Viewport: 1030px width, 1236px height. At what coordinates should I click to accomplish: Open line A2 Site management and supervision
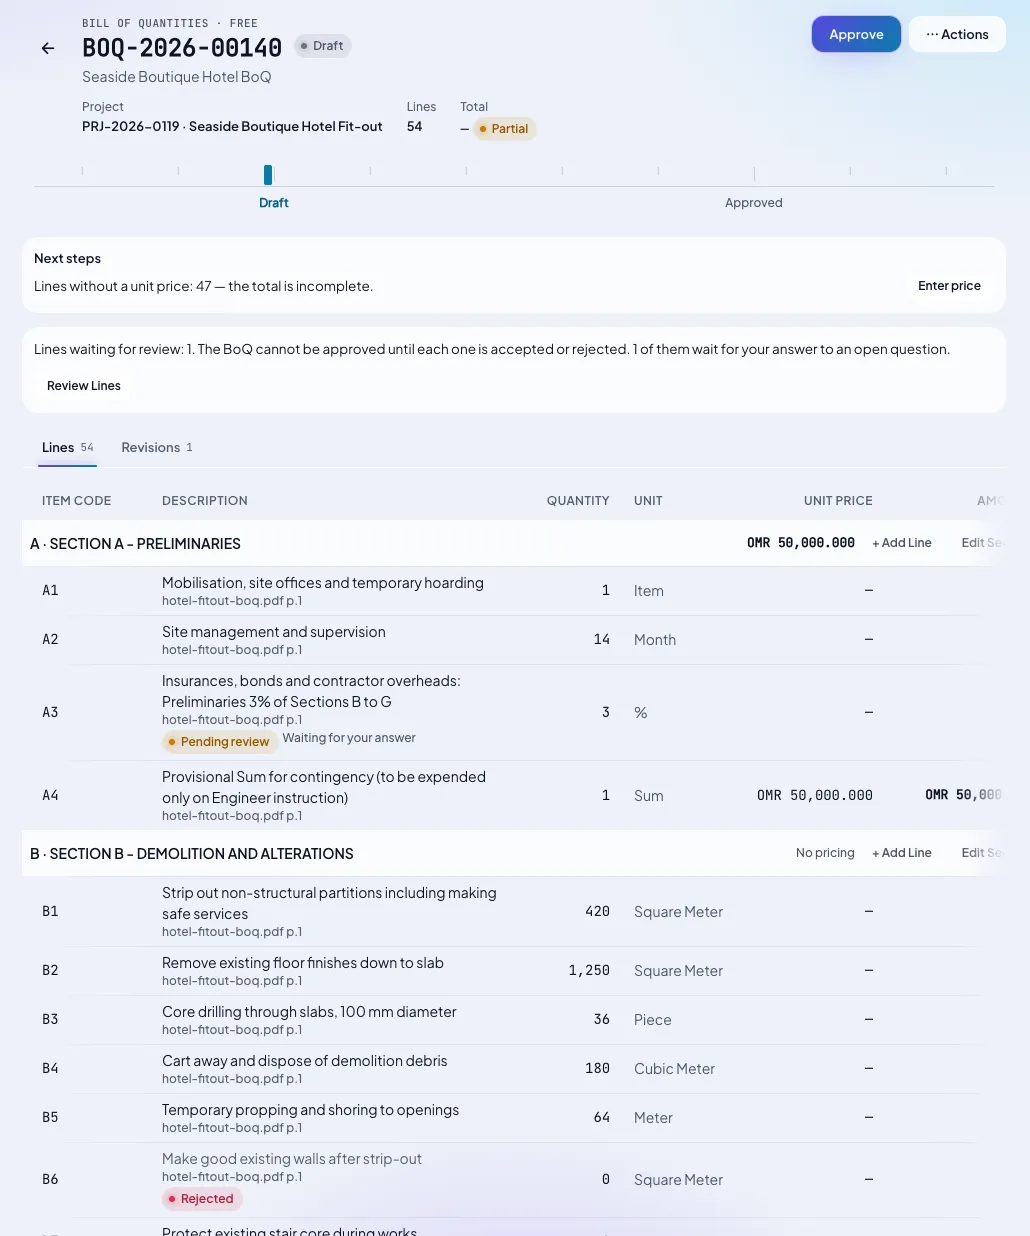[274, 632]
